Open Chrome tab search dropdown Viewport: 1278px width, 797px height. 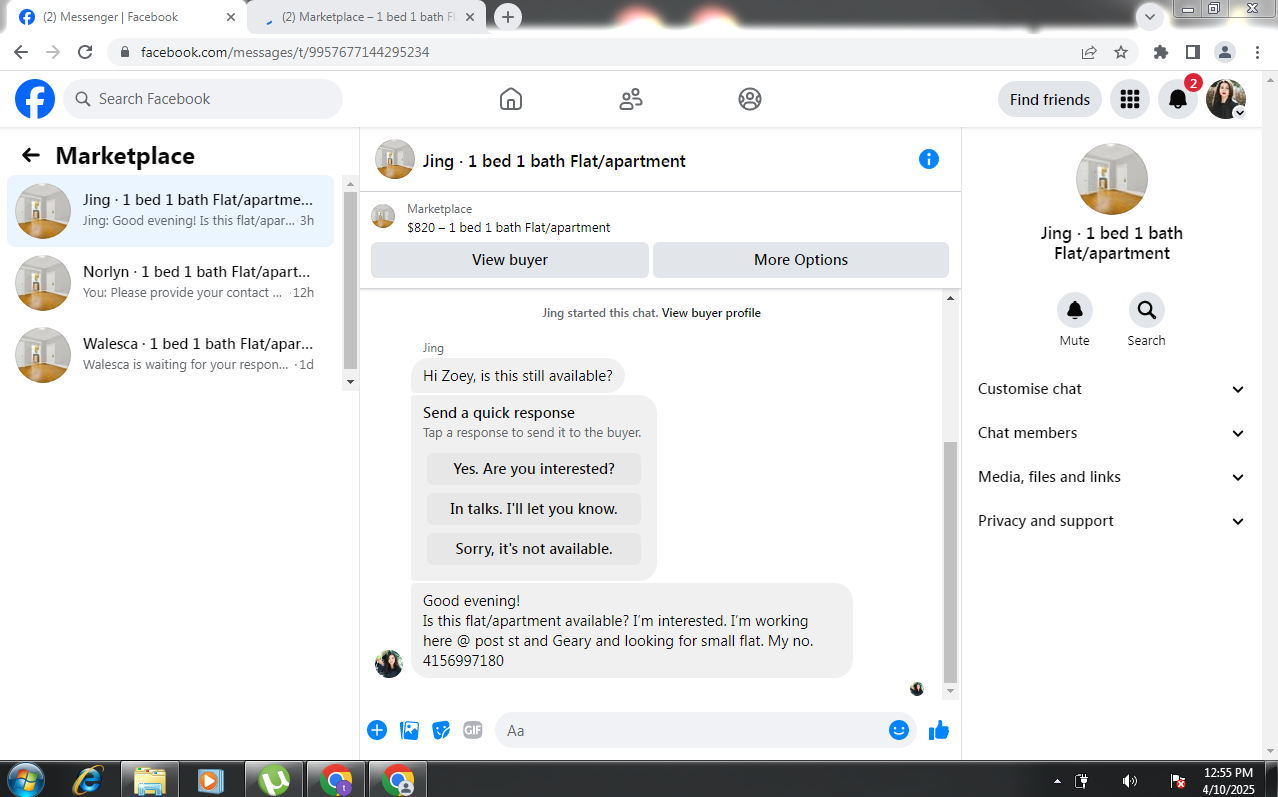pos(1150,17)
